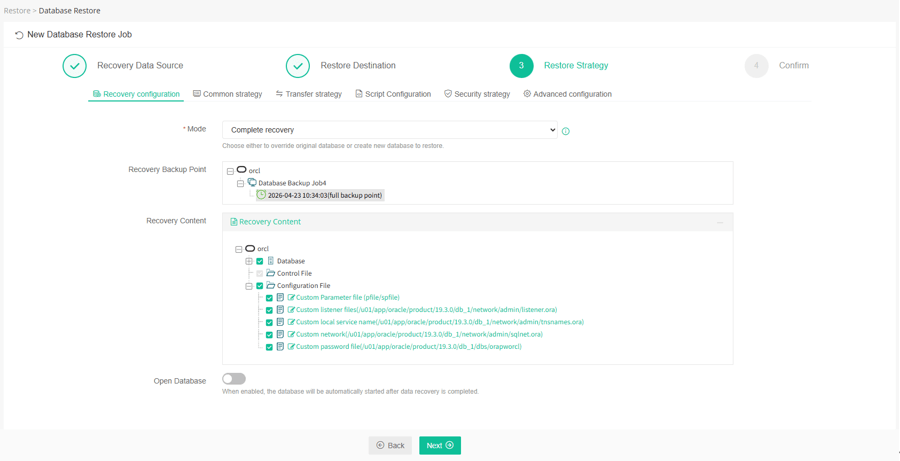Screen dimensions: 900x461
Task: Click the document icon in Recovery Content header
Action: [234, 222]
